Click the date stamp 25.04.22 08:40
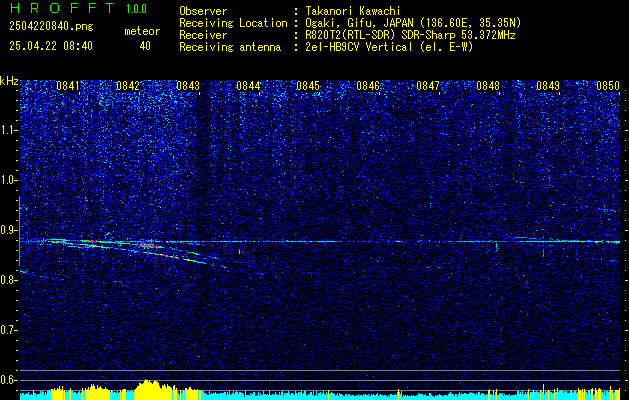This screenshot has height=400, width=629. [51, 46]
